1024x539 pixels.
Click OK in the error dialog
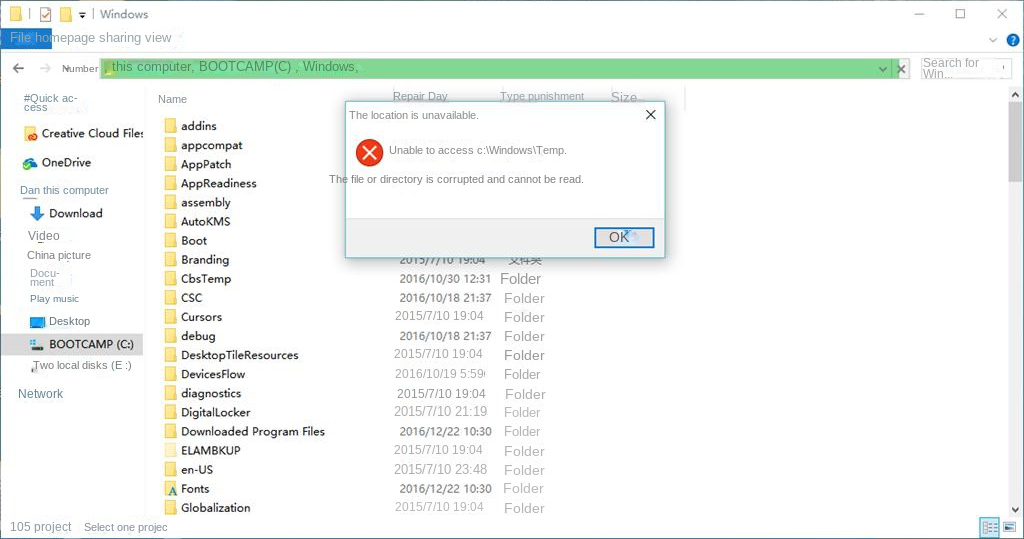(x=623, y=237)
